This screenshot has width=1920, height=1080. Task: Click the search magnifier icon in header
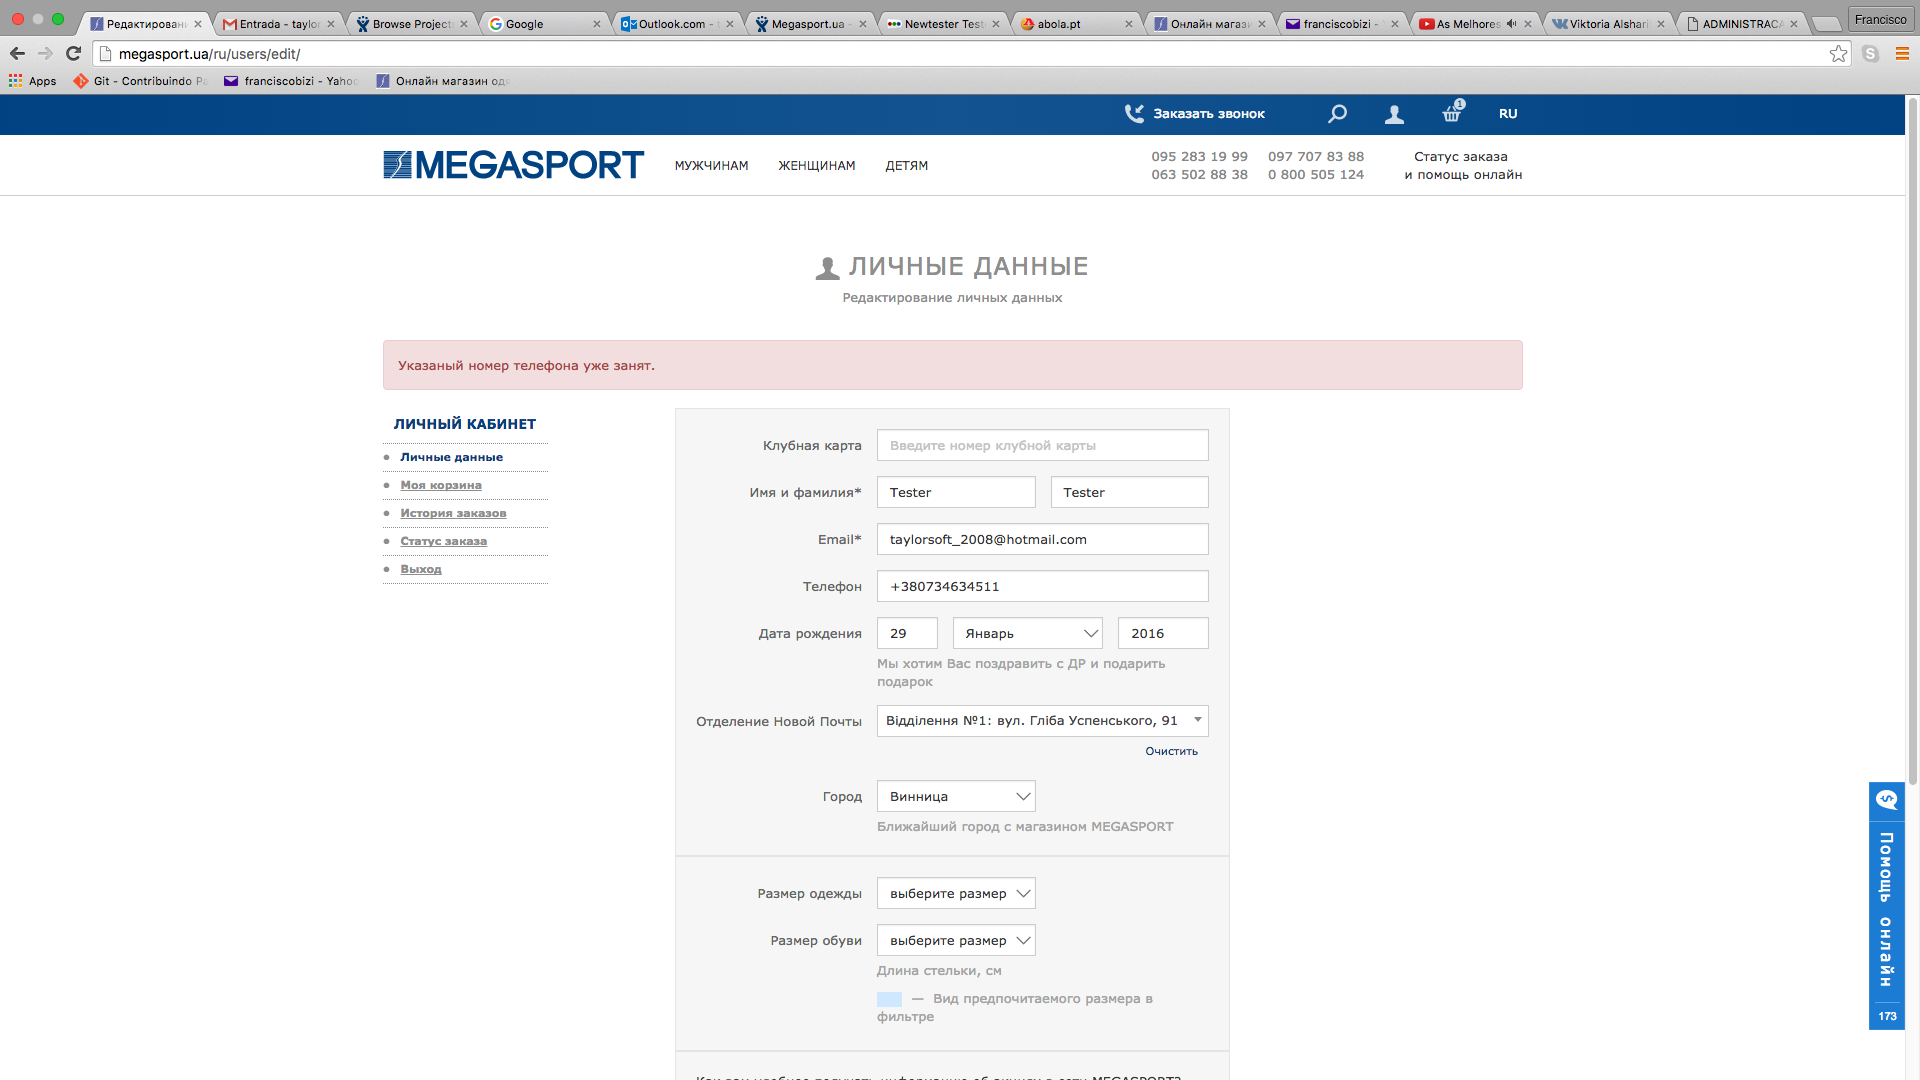click(x=1337, y=114)
